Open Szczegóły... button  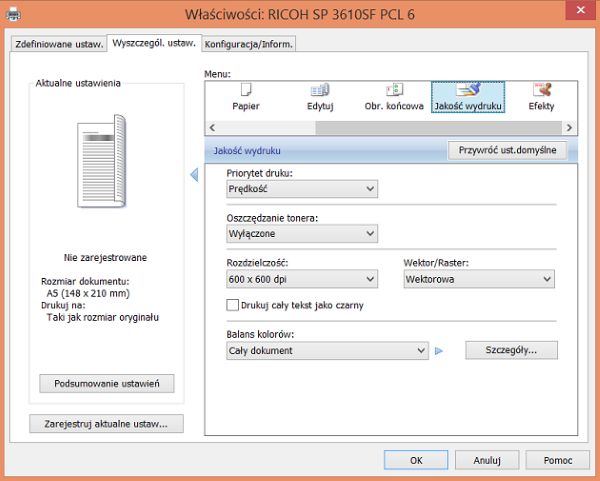pyautogui.click(x=511, y=350)
